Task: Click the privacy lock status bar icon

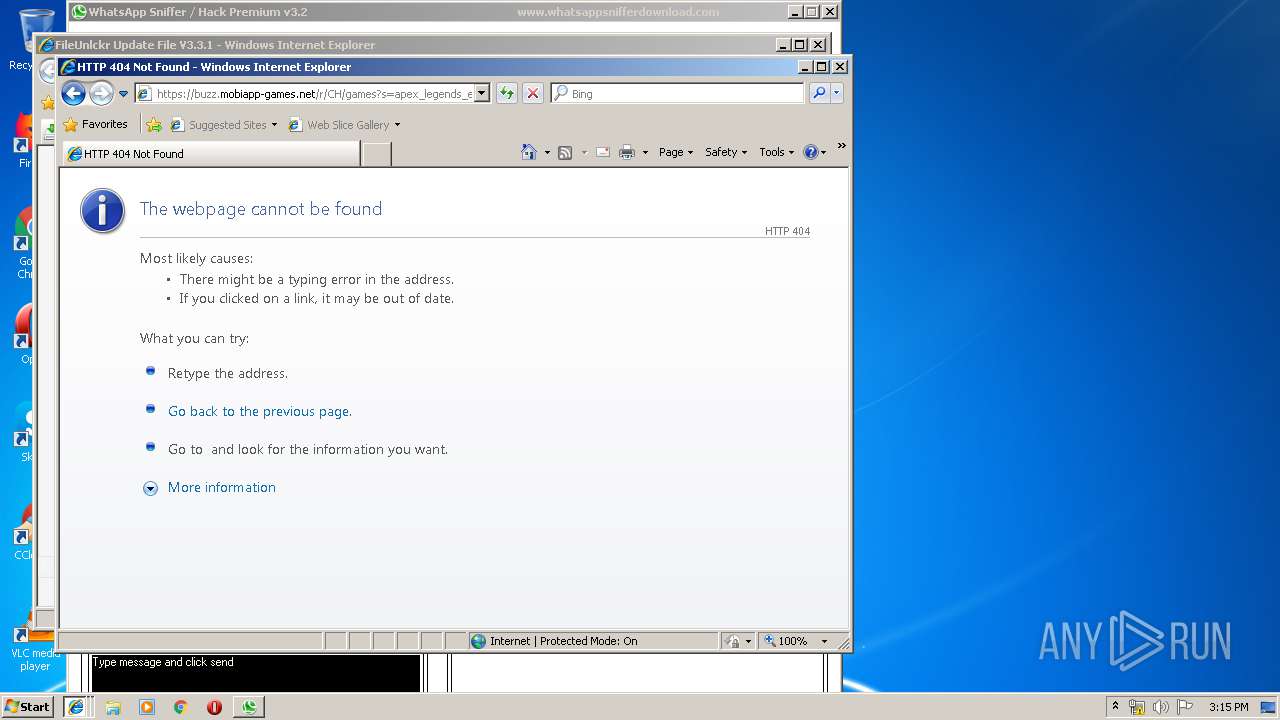Action: [x=733, y=641]
